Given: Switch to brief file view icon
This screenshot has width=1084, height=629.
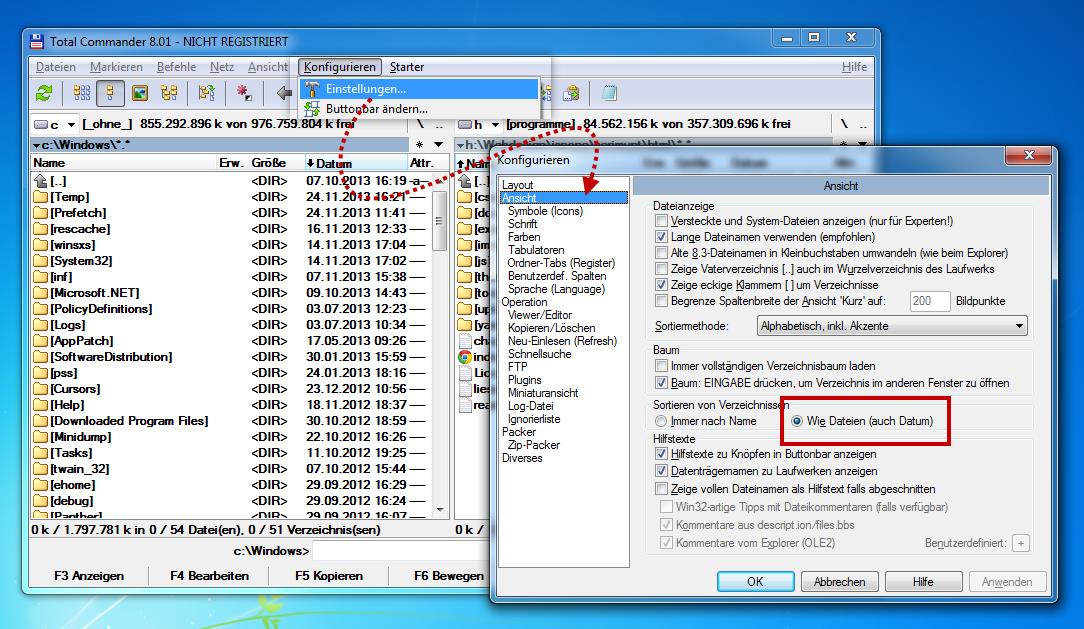Looking at the screenshot, I should click(x=82, y=93).
